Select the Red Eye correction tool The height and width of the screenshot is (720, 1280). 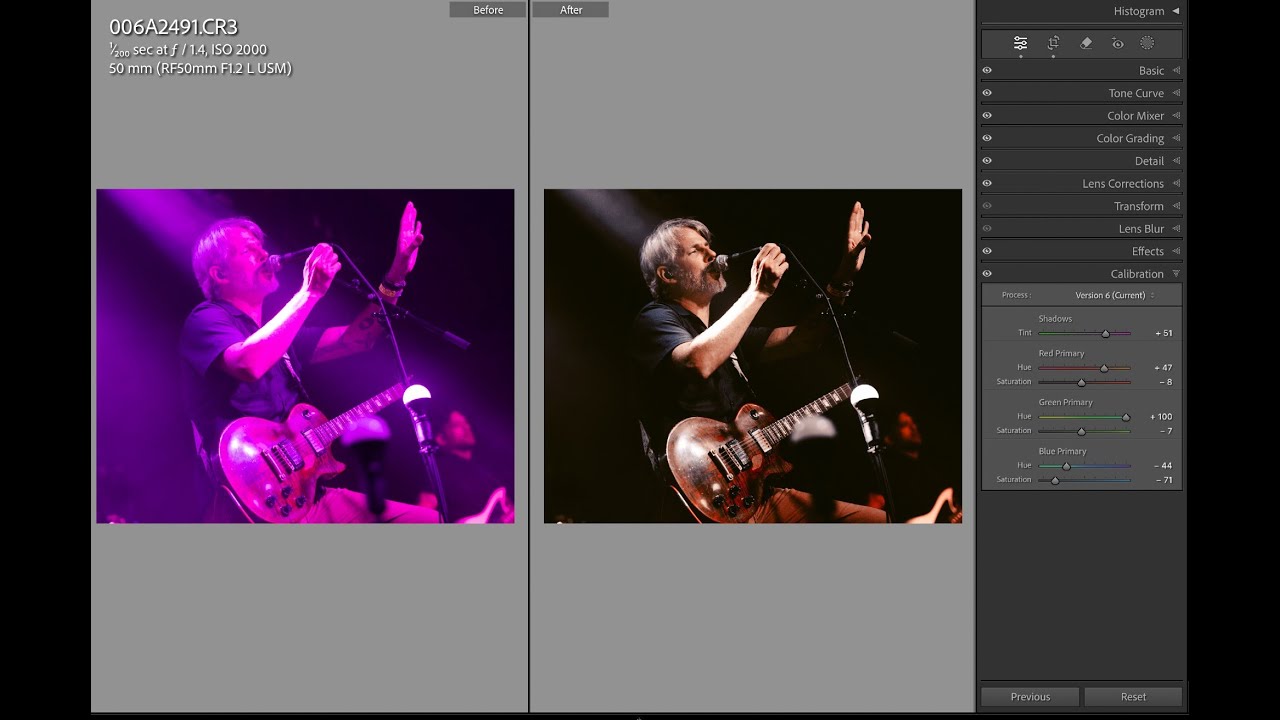[x=1118, y=43]
